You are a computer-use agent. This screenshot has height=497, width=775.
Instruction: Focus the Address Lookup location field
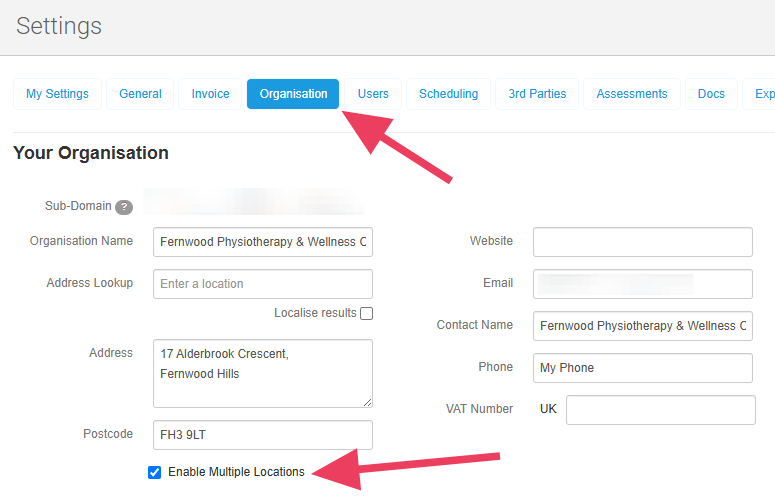(x=263, y=284)
